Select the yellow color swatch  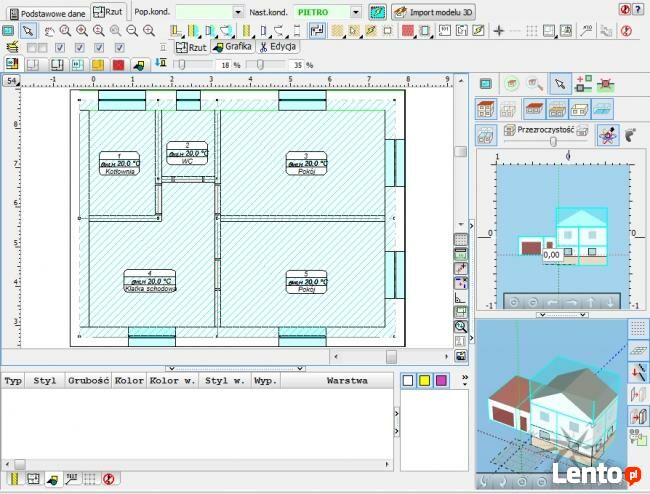pos(424,380)
